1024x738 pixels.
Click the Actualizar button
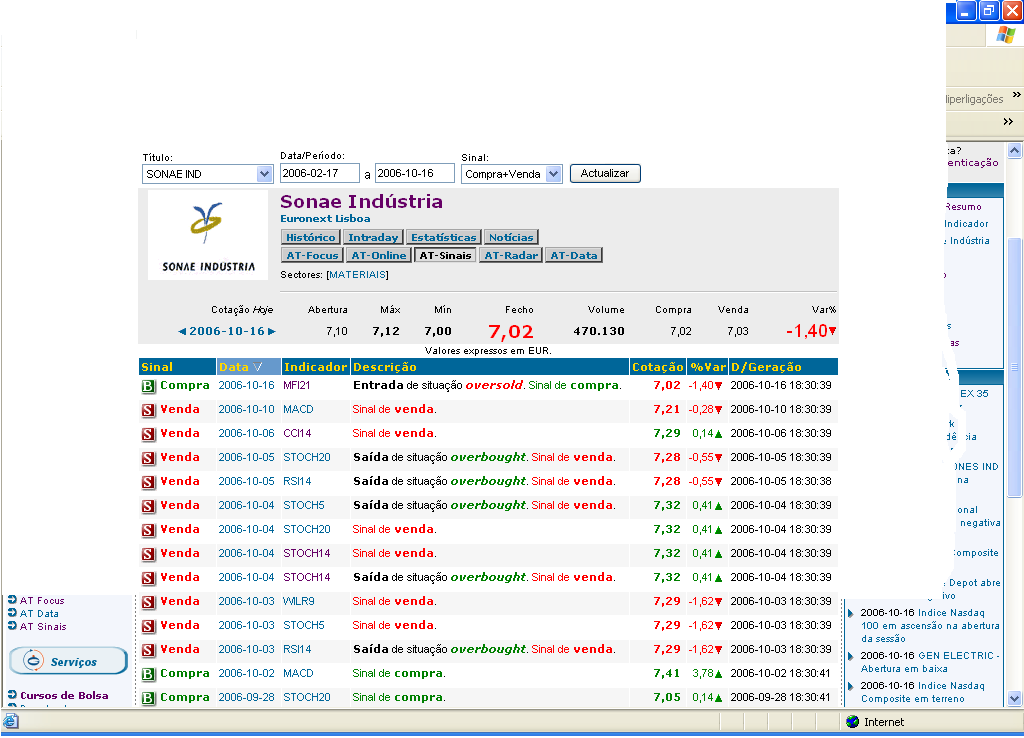pos(605,173)
